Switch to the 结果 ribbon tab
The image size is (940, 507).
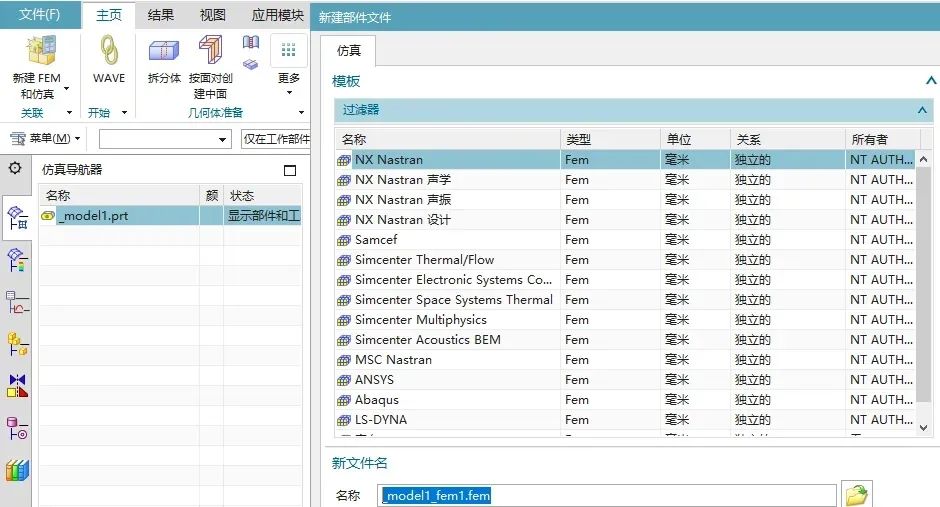pos(161,15)
